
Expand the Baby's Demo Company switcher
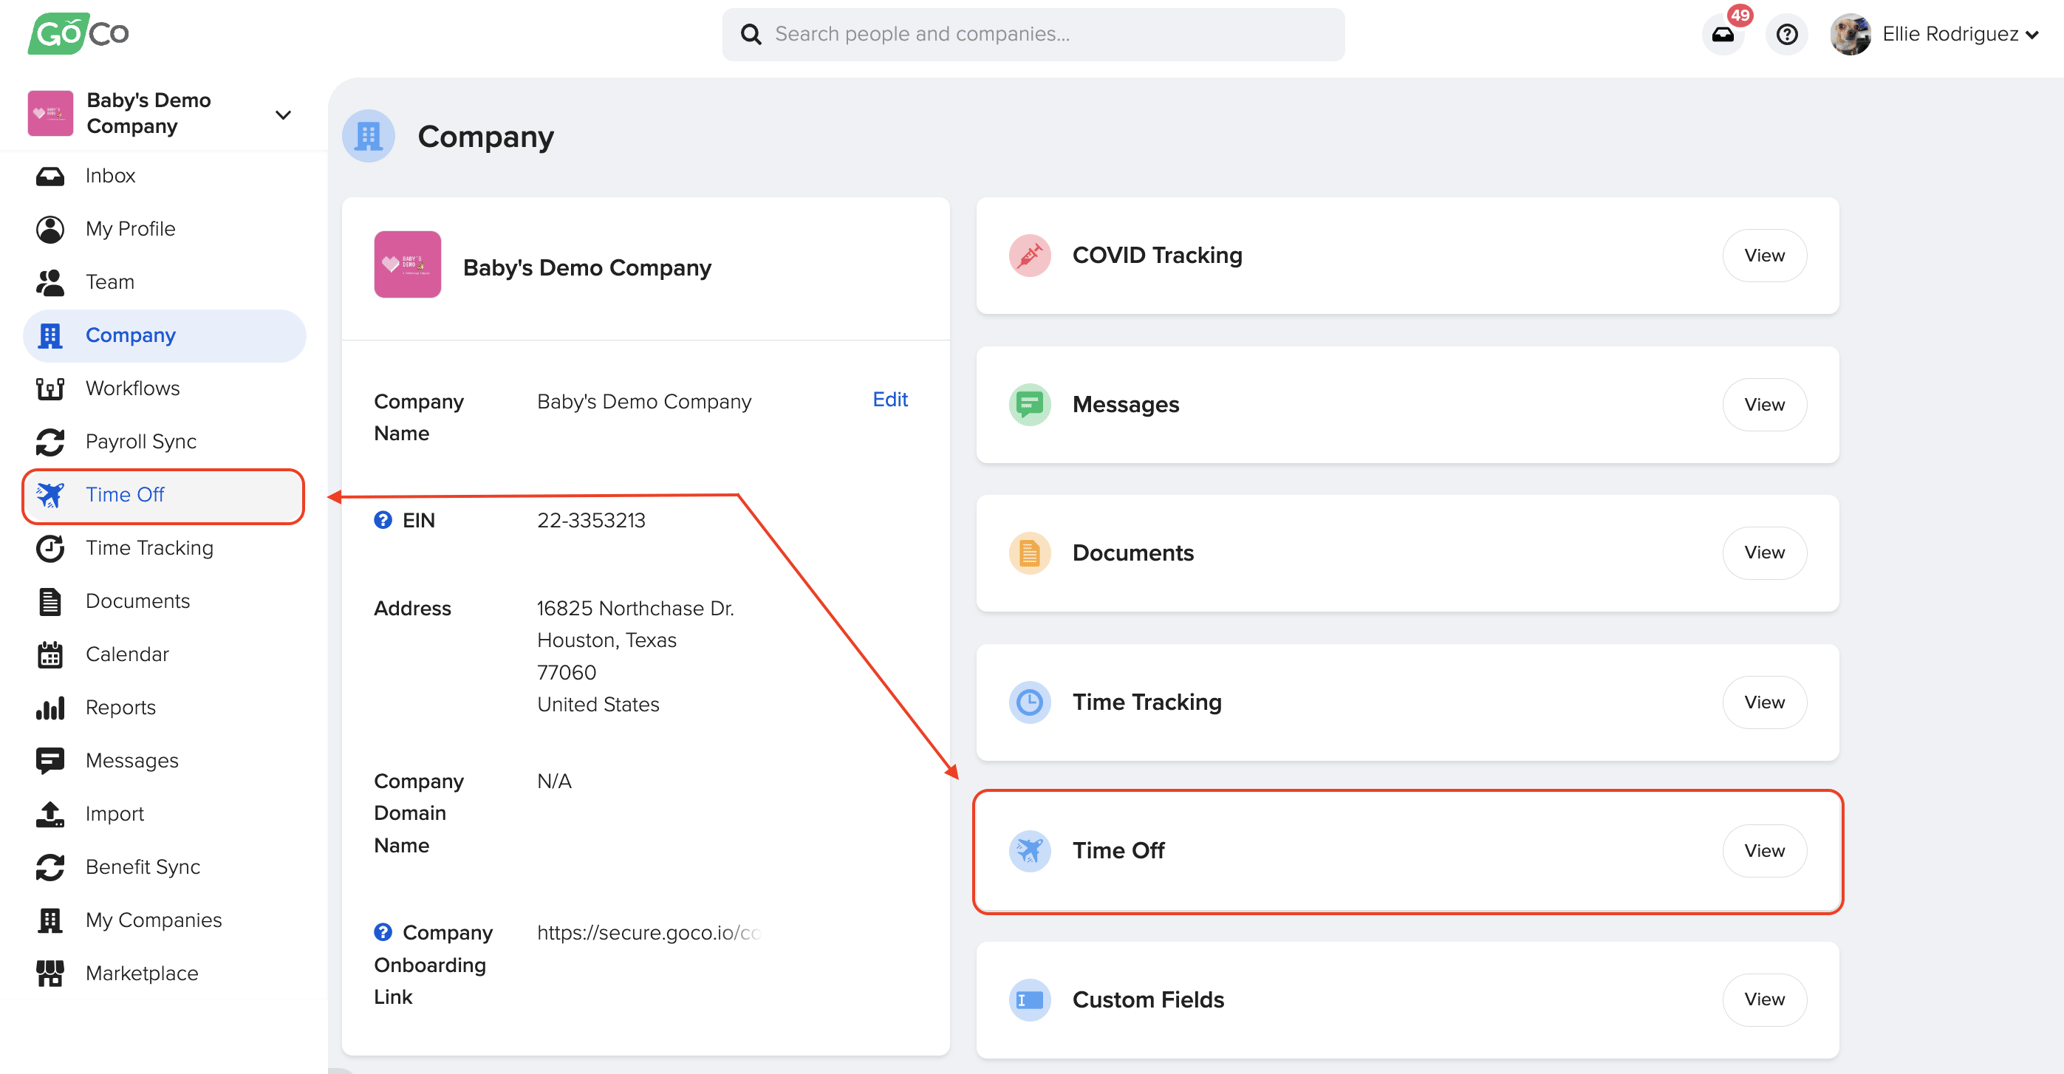283,115
